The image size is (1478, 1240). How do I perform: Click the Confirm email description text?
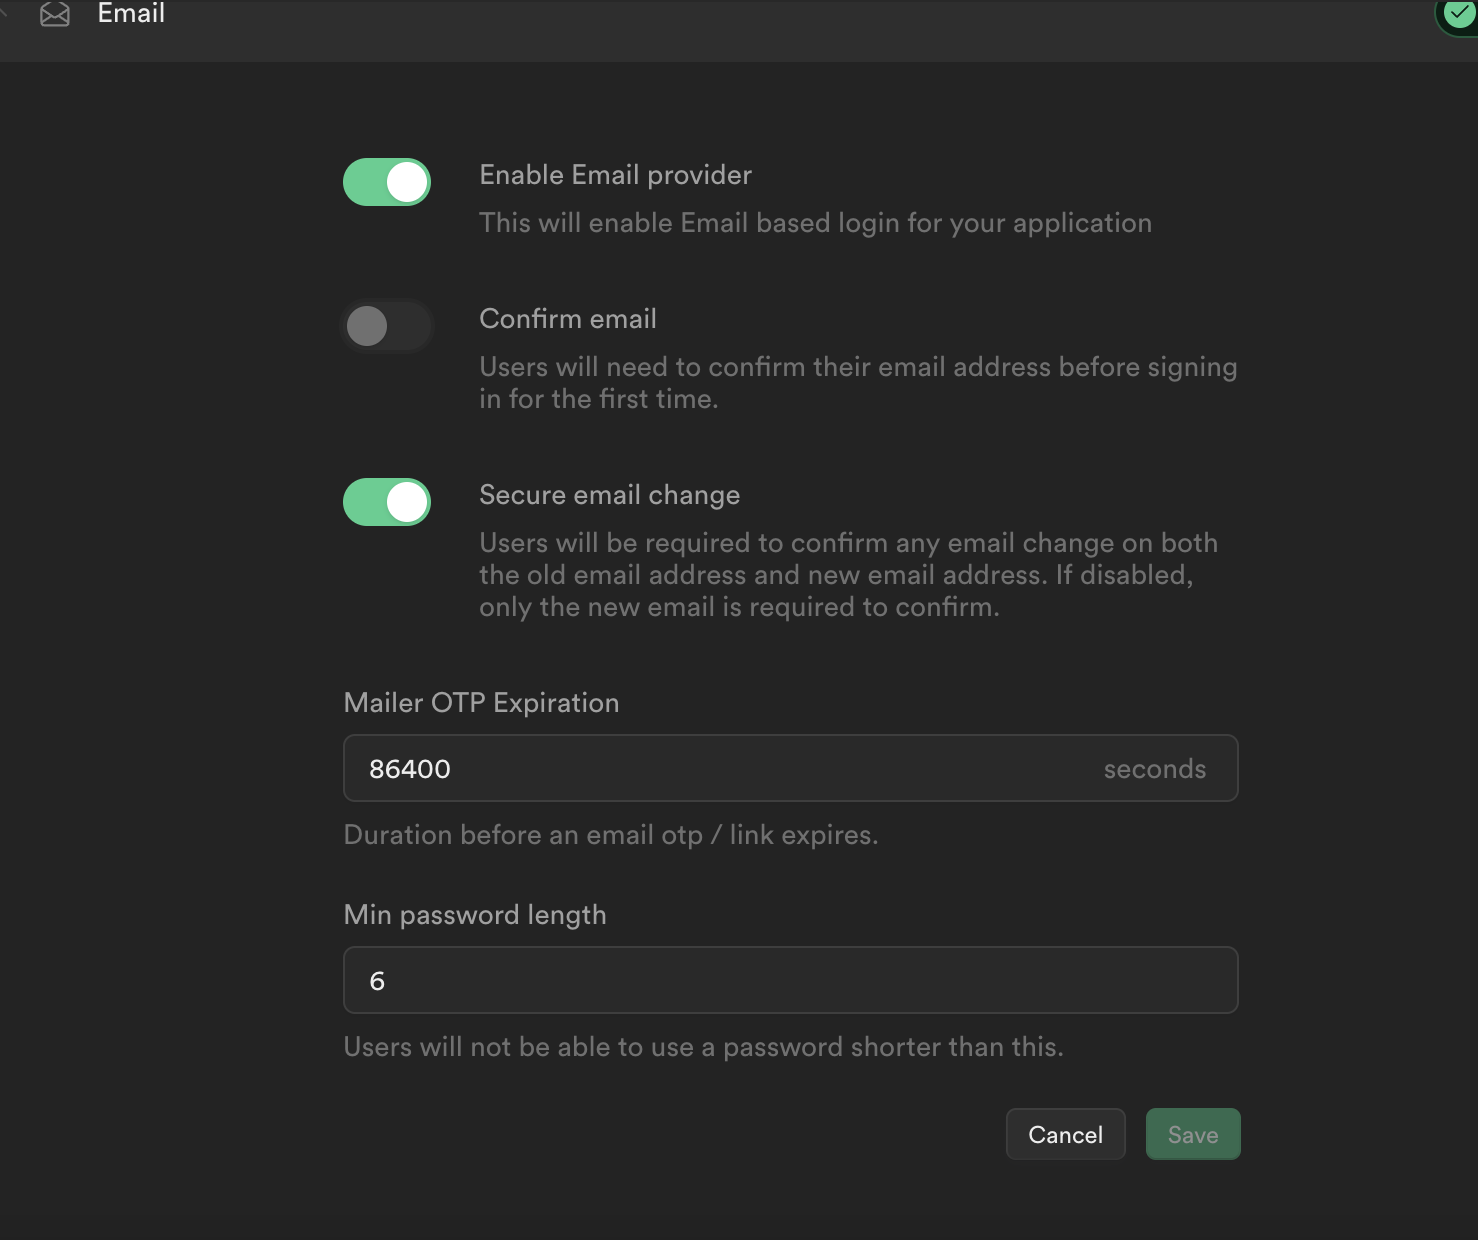click(858, 382)
